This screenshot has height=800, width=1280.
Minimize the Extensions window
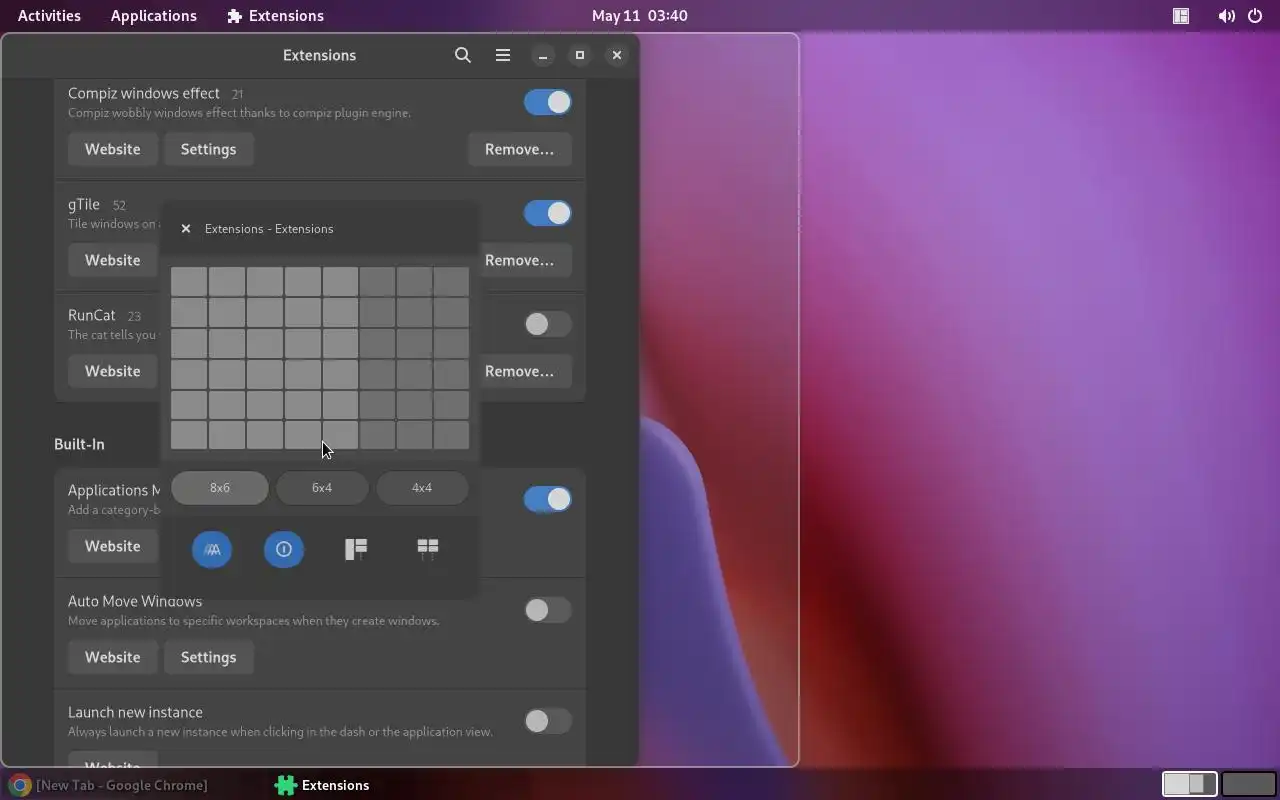click(x=543, y=55)
